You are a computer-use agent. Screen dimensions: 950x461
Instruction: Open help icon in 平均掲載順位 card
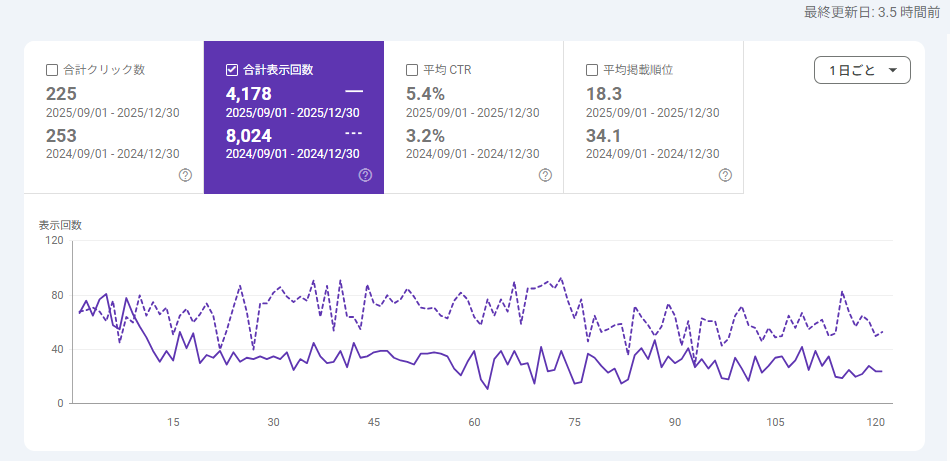725,175
